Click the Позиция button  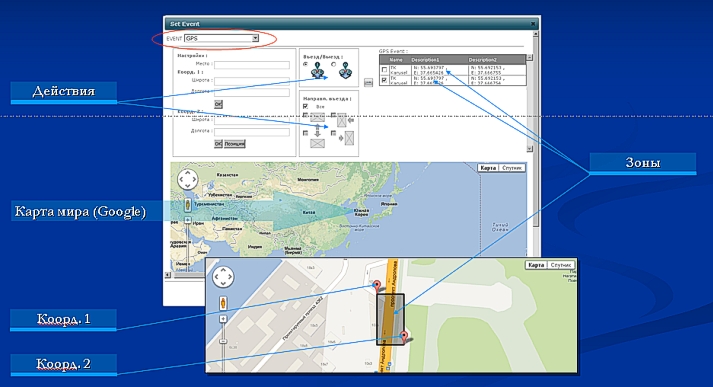coord(235,144)
